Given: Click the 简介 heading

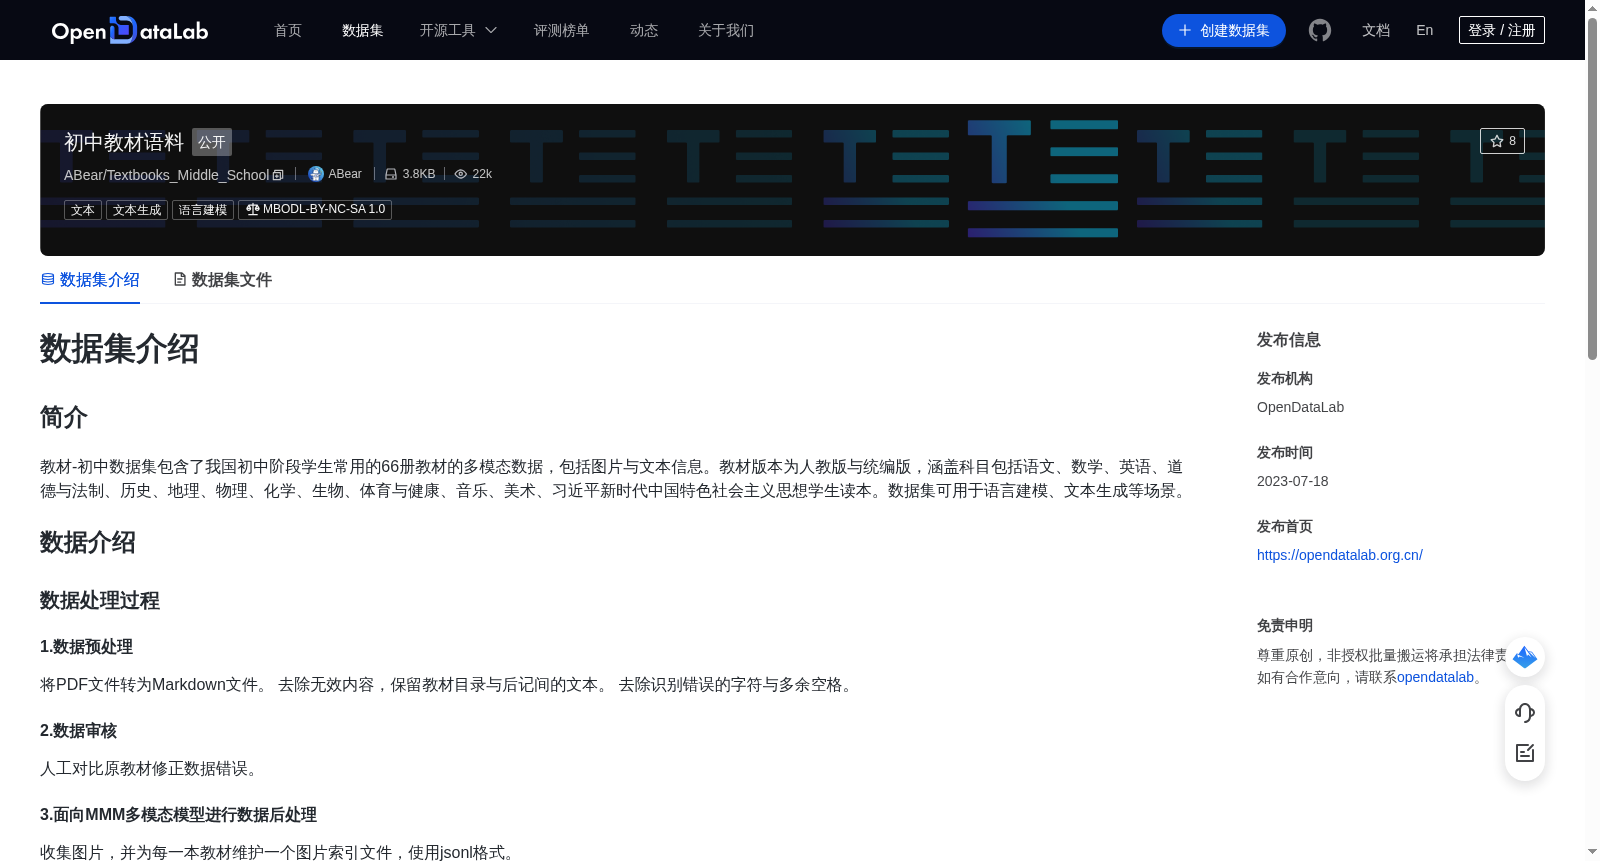Looking at the screenshot, I should click(x=64, y=417).
